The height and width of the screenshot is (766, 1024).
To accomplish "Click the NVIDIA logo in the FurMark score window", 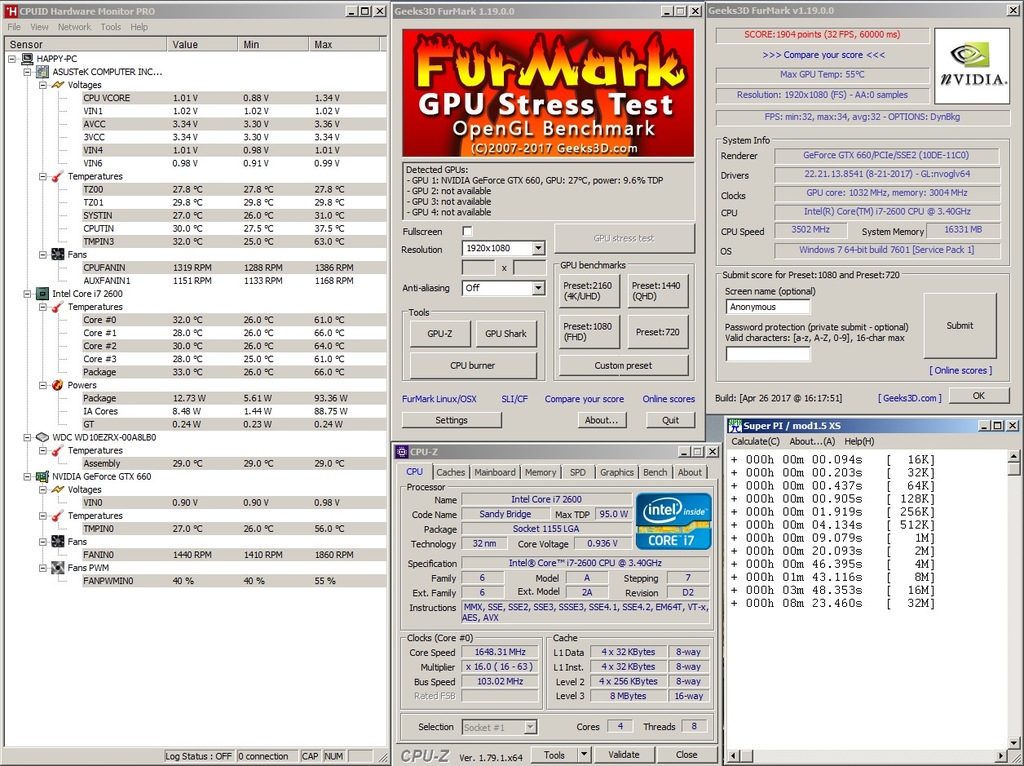I will coord(972,65).
